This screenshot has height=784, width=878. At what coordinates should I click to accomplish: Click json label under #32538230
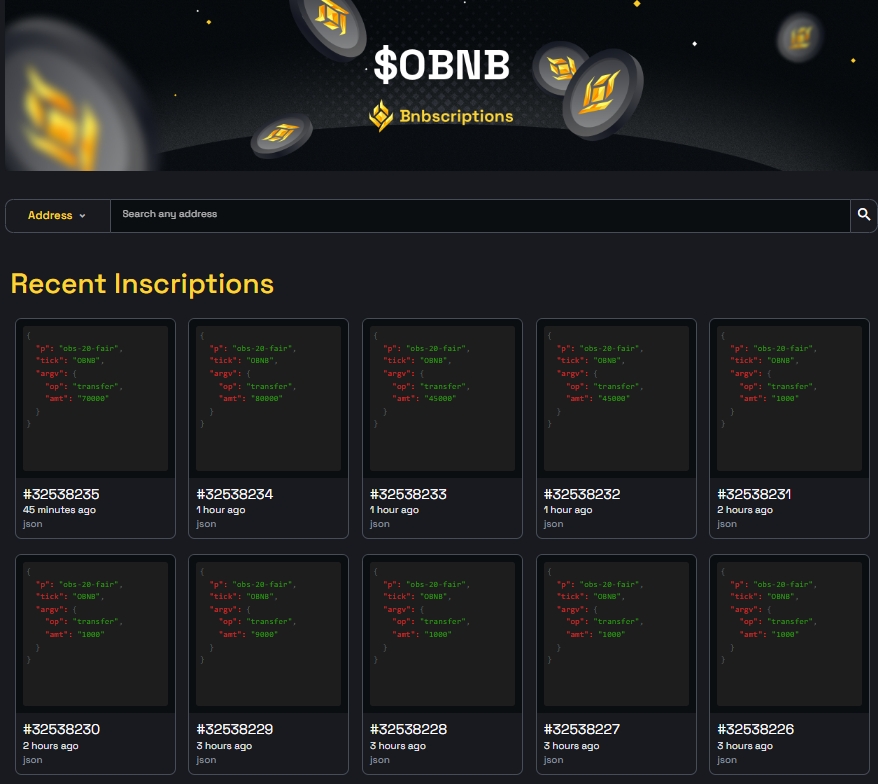coord(32,760)
